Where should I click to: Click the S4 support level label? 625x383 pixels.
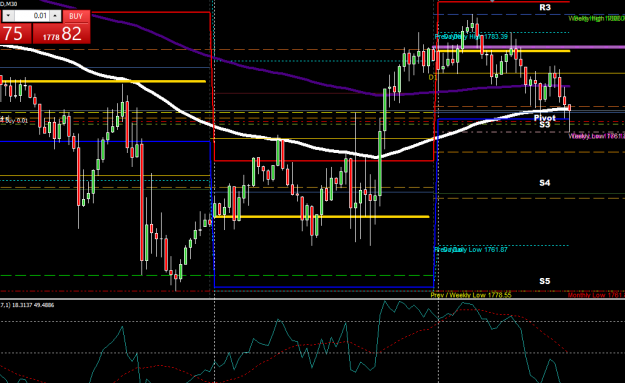(544, 183)
